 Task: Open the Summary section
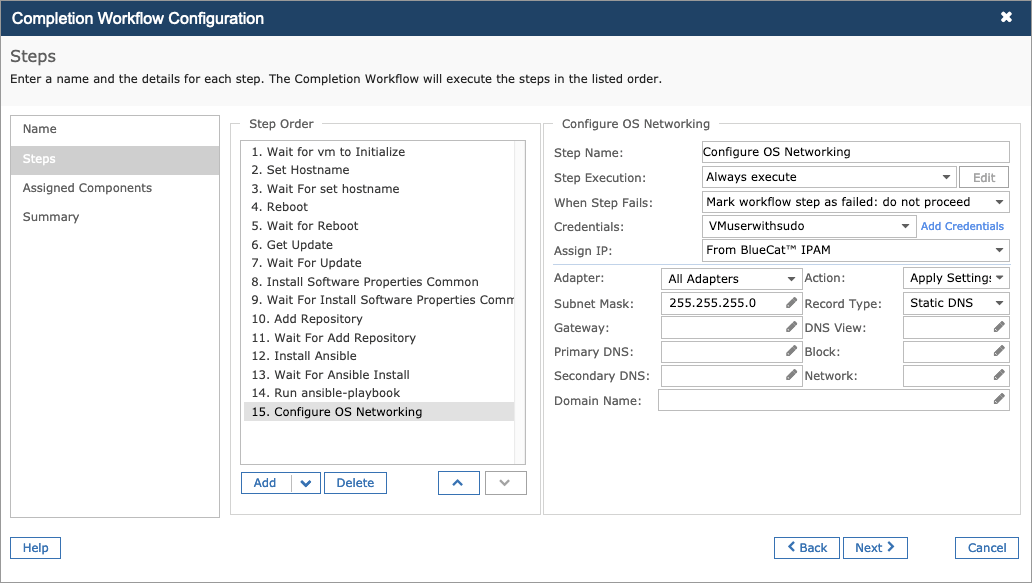pyautogui.click(x=115, y=217)
